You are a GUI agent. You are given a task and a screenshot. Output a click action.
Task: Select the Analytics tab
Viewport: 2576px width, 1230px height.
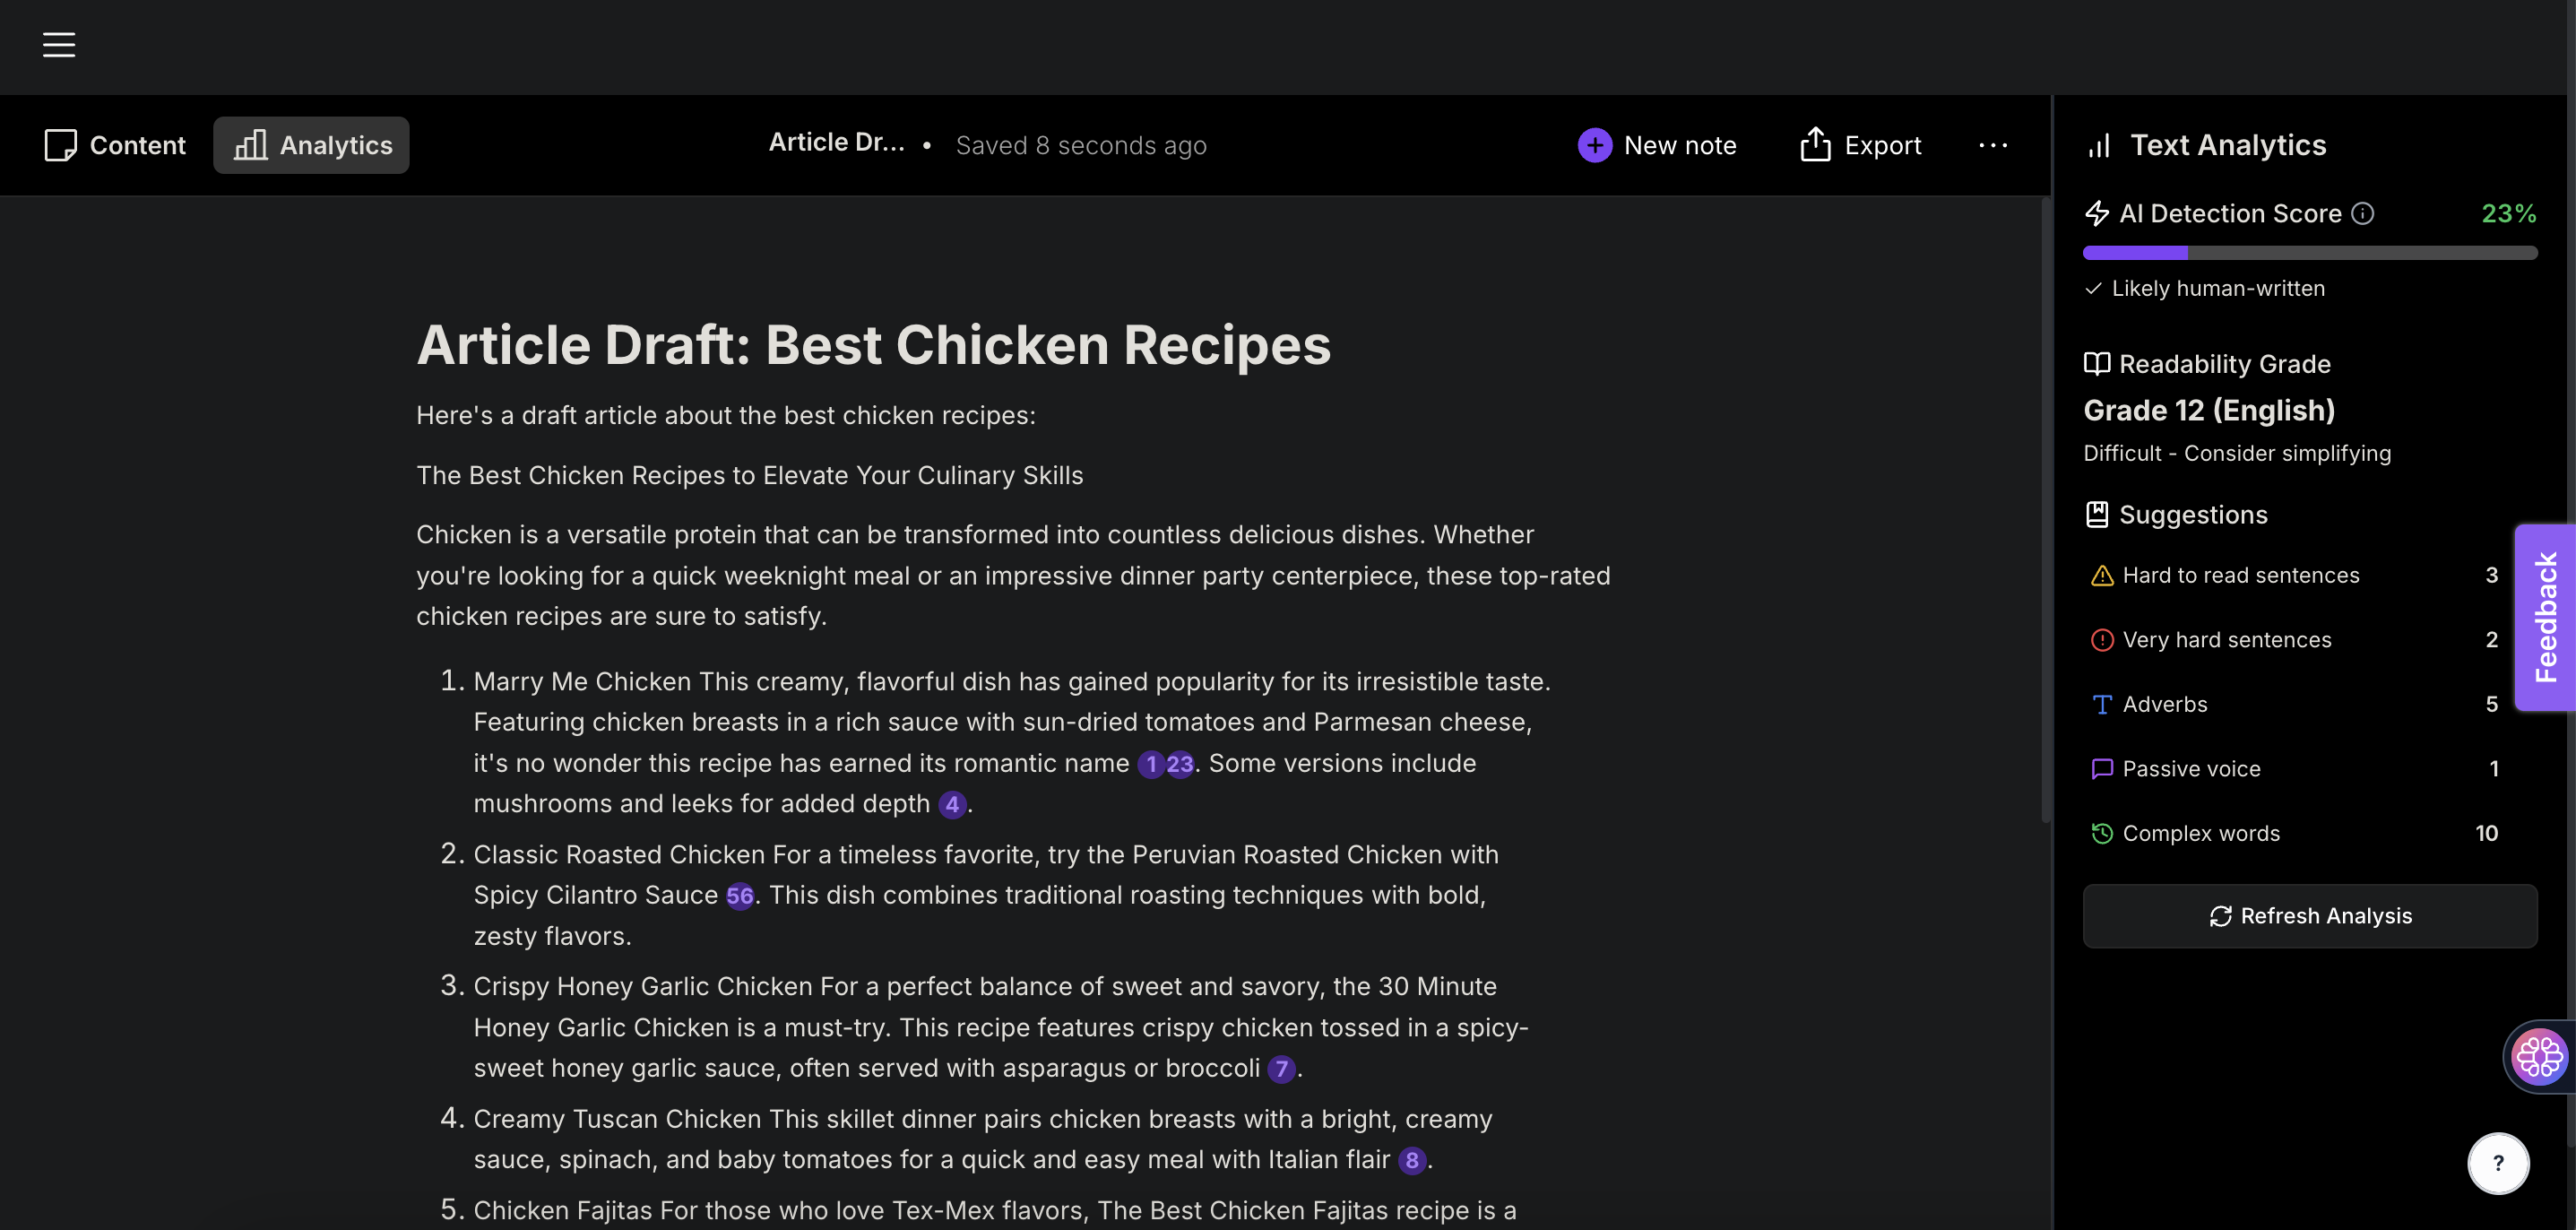pyautogui.click(x=311, y=145)
